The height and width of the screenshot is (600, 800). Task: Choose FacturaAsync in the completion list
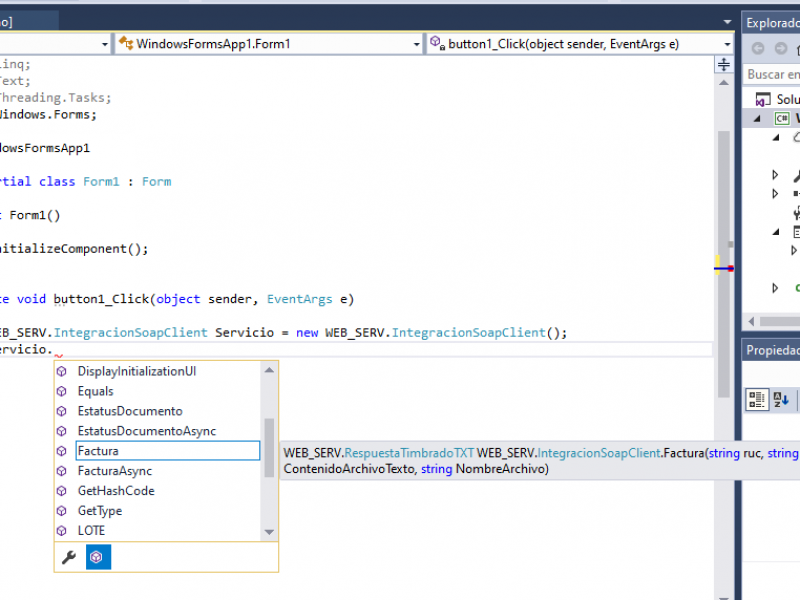point(115,471)
